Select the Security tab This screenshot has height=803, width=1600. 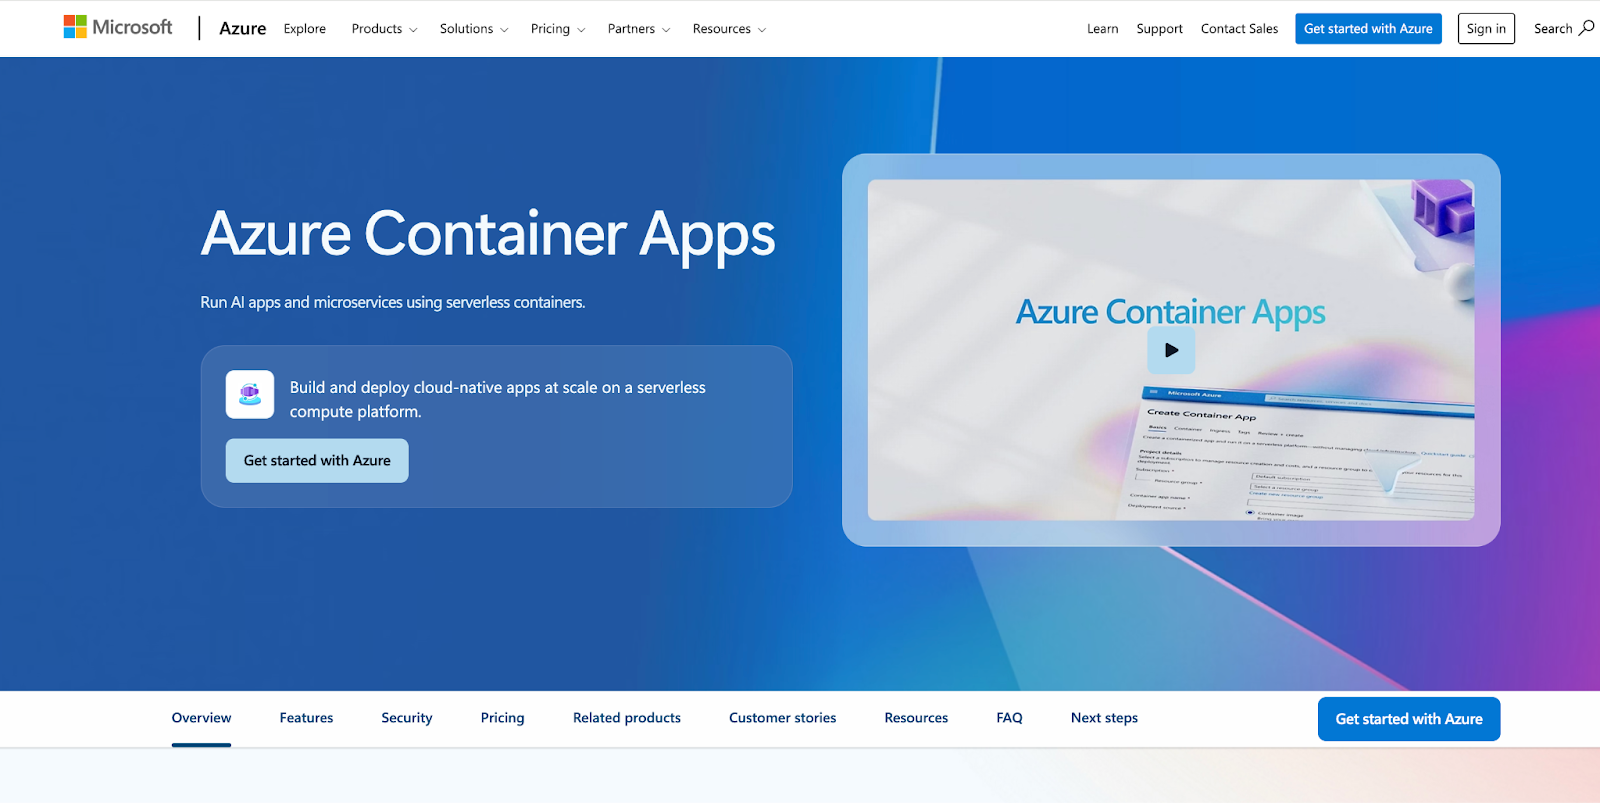click(406, 718)
